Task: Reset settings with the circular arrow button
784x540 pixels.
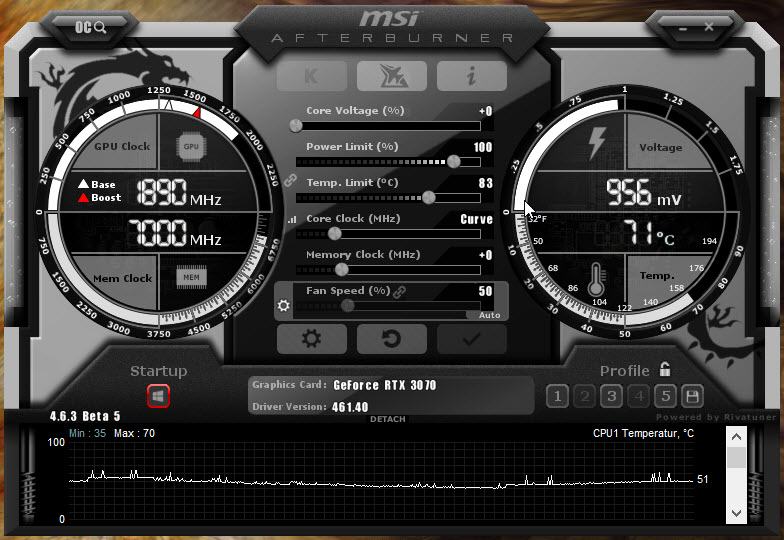Action: [392, 339]
